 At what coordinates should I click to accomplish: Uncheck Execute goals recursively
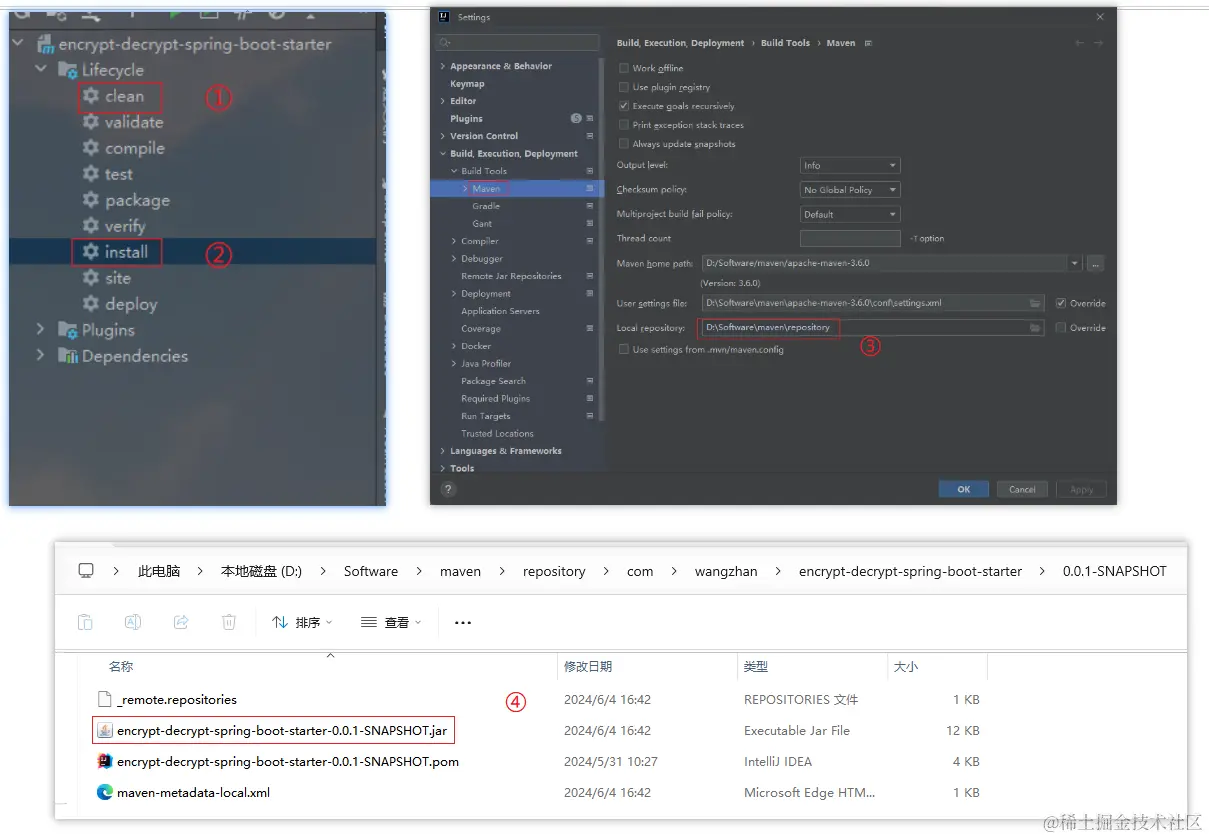624,106
